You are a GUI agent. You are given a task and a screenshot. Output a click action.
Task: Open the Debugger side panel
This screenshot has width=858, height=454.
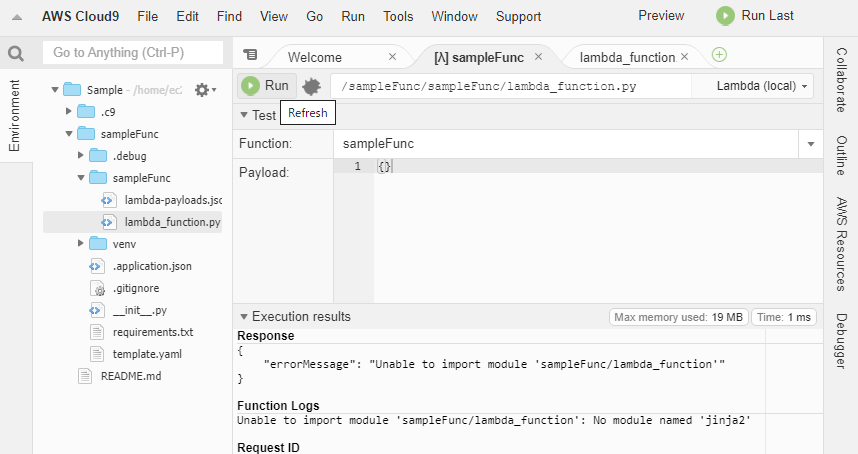tap(841, 341)
